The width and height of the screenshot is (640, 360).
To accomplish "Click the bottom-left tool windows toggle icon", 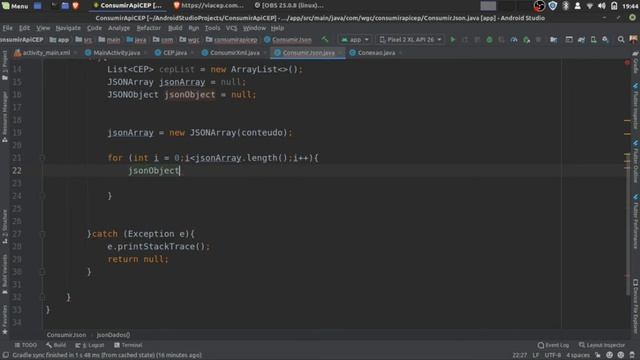I will click(6, 355).
